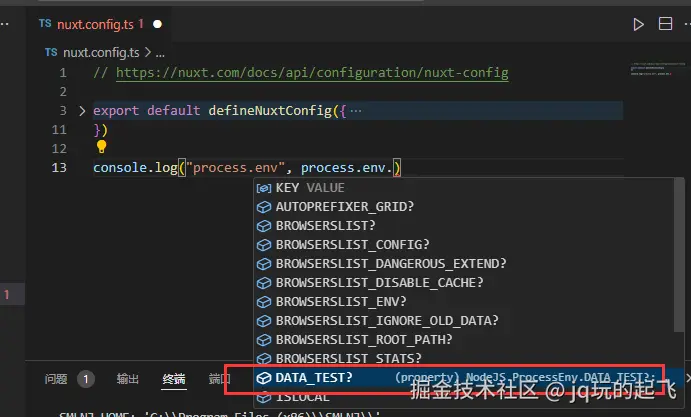The height and width of the screenshot is (417, 691).
Task: Click line number 13 in the gutter
Action: (x=59, y=168)
